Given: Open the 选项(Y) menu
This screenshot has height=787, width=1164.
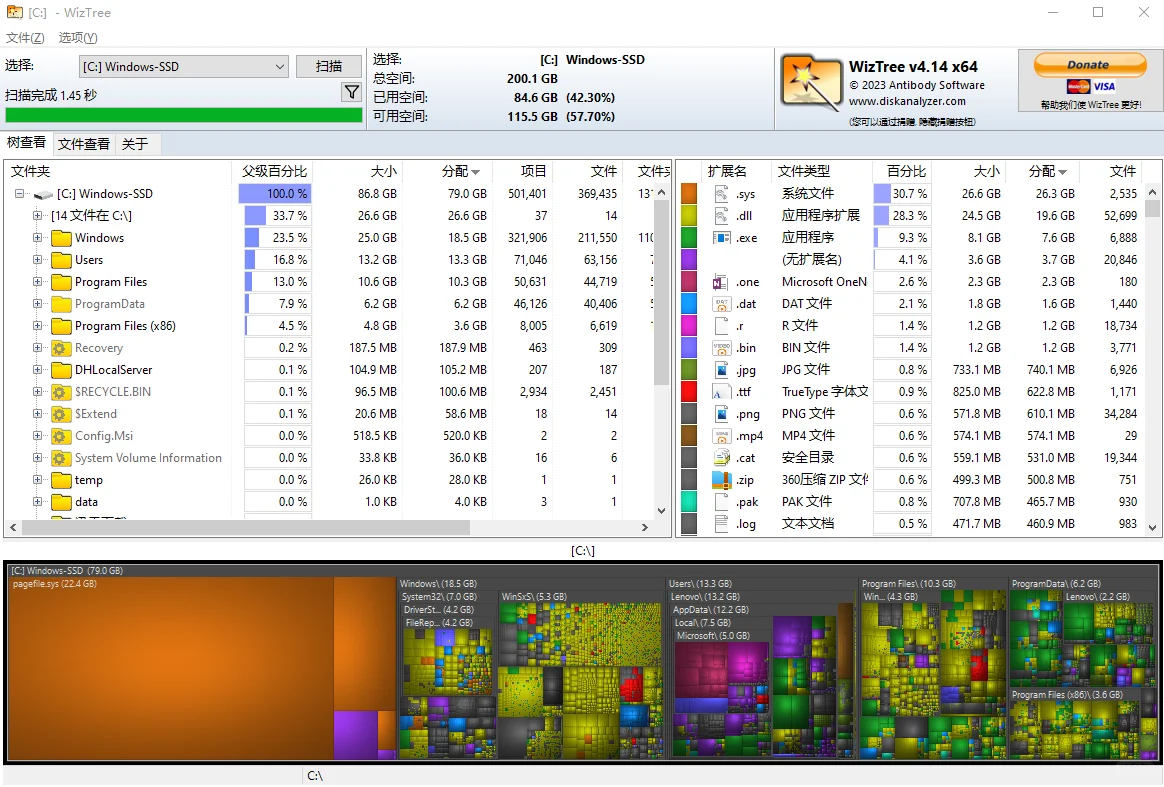Looking at the screenshot, I should coord(75,38).
